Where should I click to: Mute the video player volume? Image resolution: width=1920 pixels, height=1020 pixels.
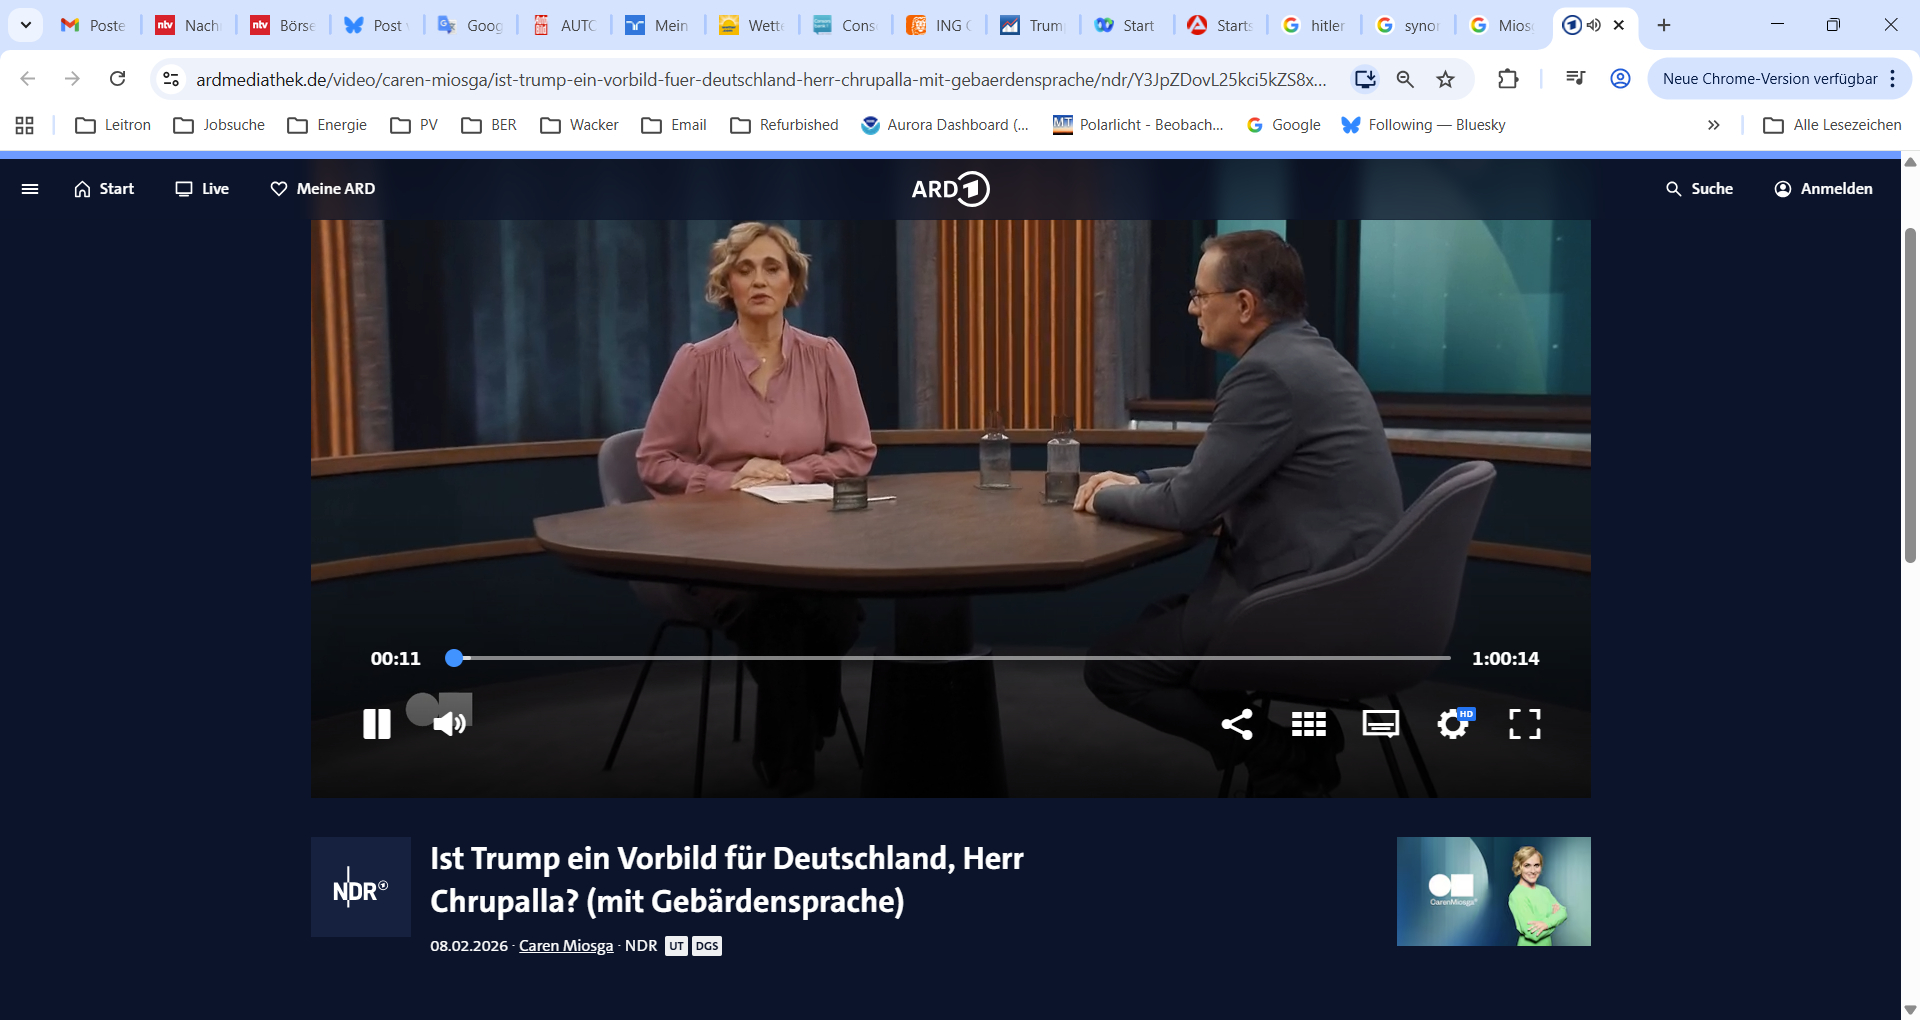[449, 723]
